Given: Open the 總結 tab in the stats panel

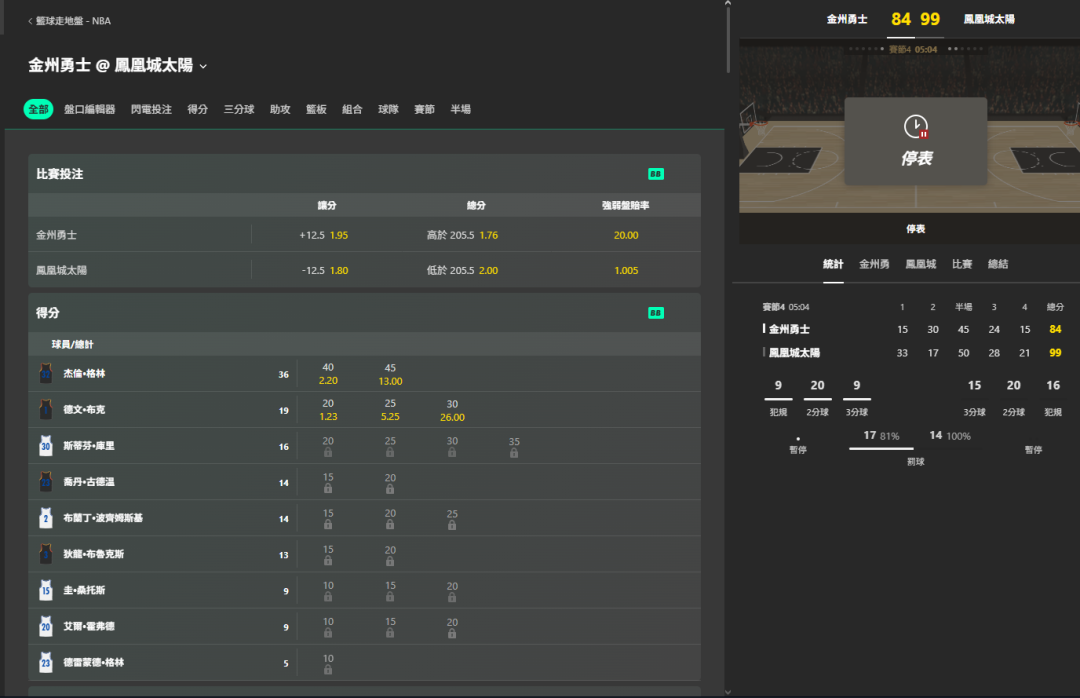Looking at the screenshot, I should tap(997, 264).
